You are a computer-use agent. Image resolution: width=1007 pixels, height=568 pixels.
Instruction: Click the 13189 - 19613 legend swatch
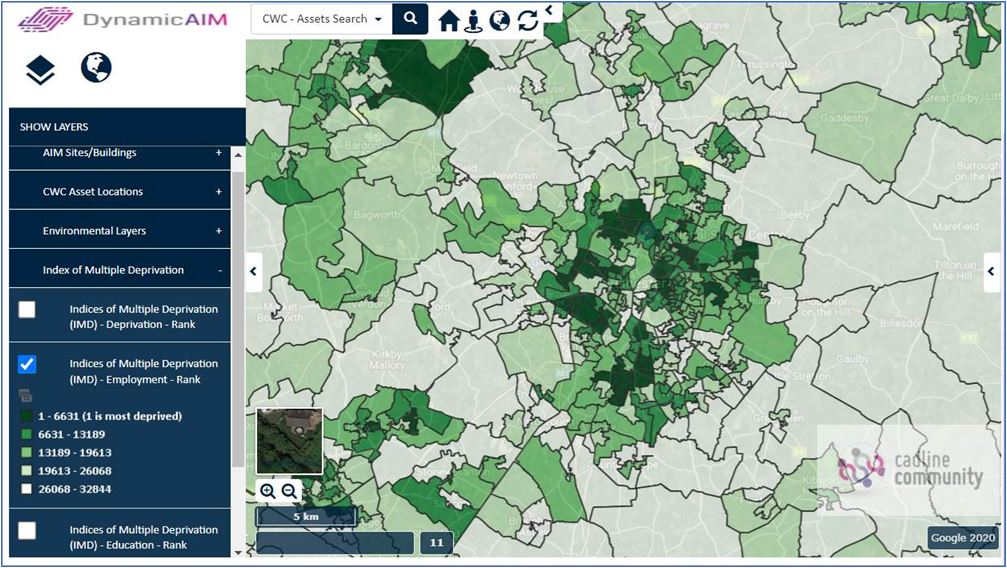click(26, 452)
